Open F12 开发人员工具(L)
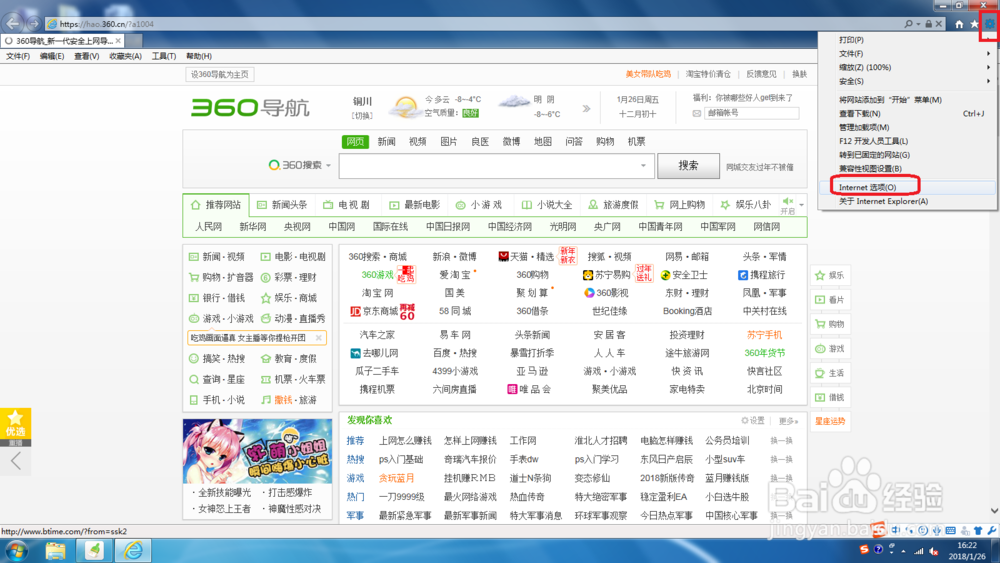The height and width of the screenshot is (563, 1000). coord(908,141)
